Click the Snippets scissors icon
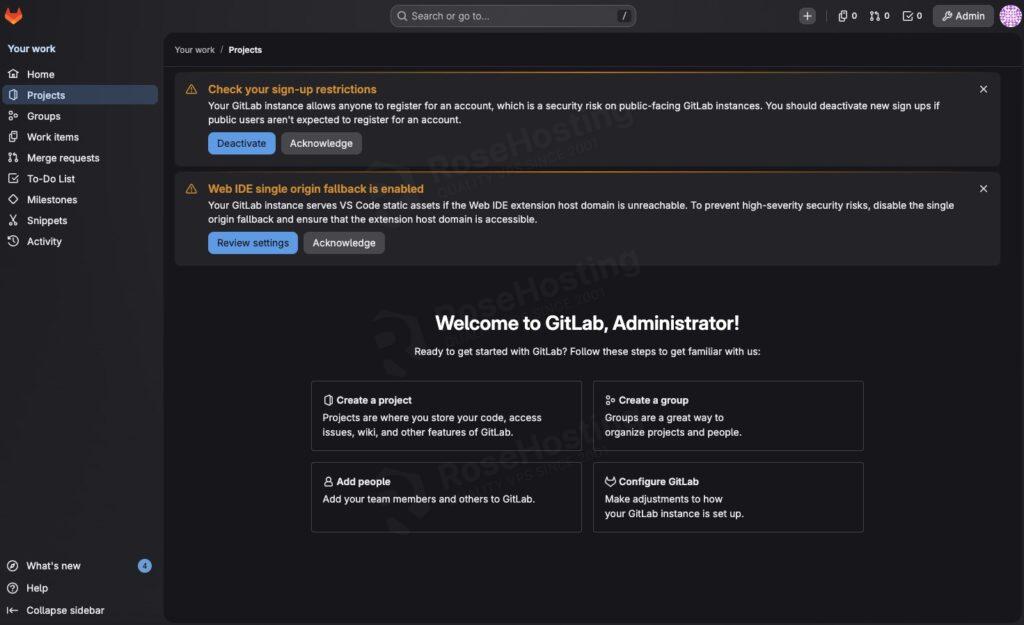 point(13,220)
